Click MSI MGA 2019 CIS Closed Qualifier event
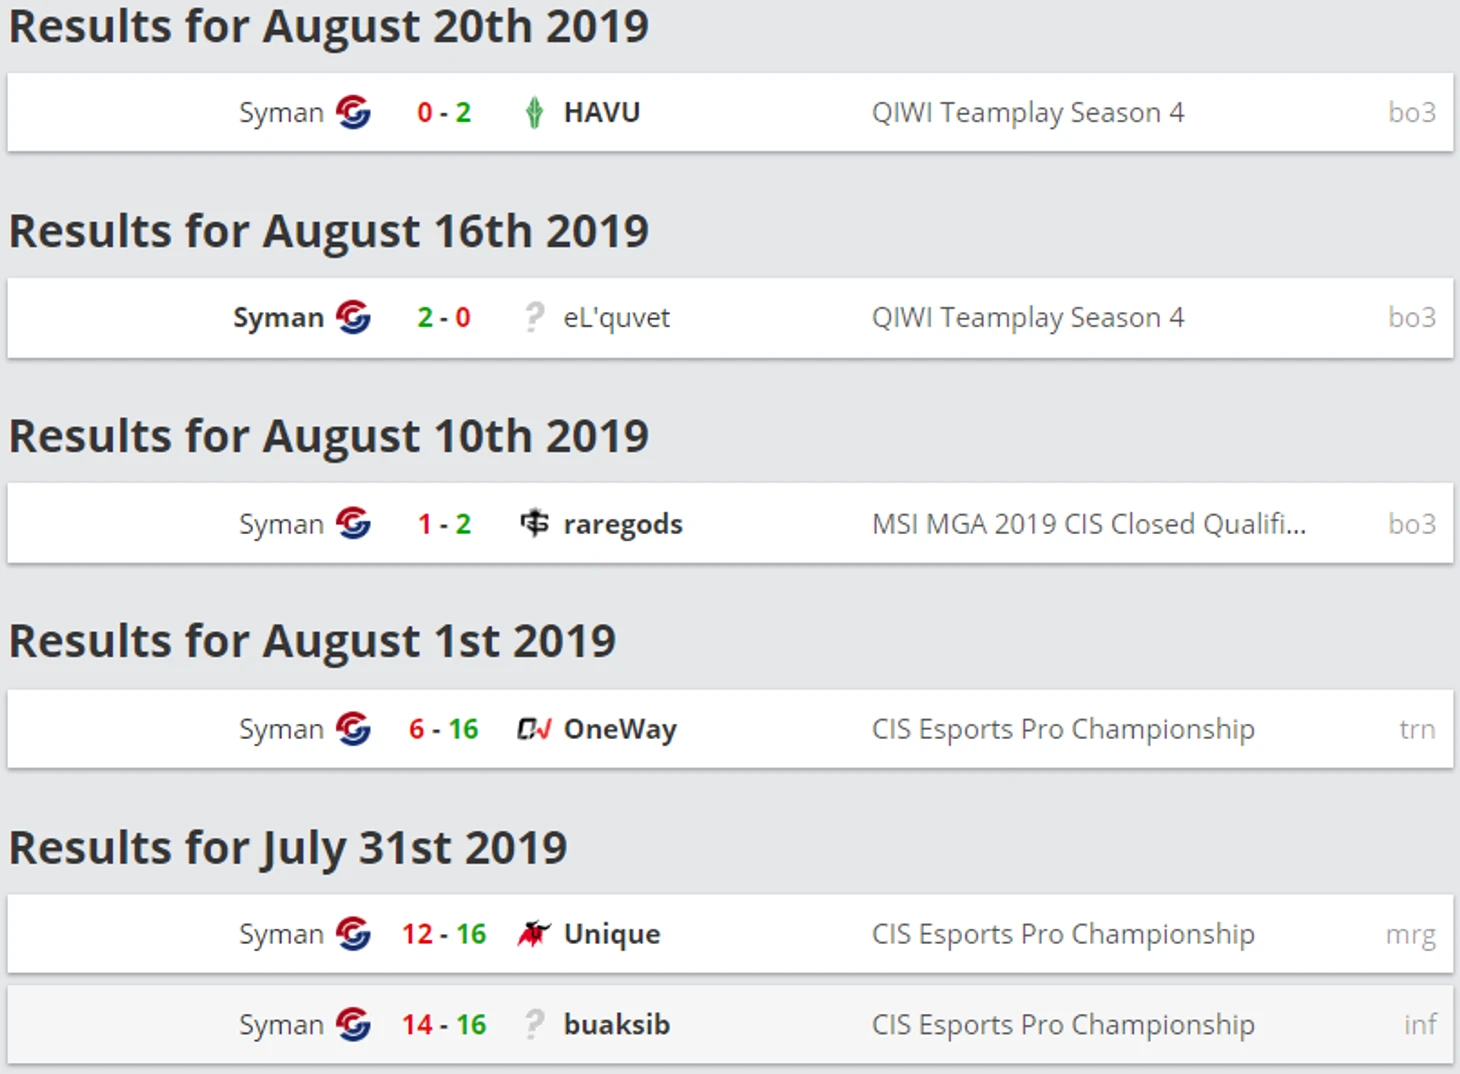The height and width of the screenshot is (1074, 1460). click(1088, 524)
